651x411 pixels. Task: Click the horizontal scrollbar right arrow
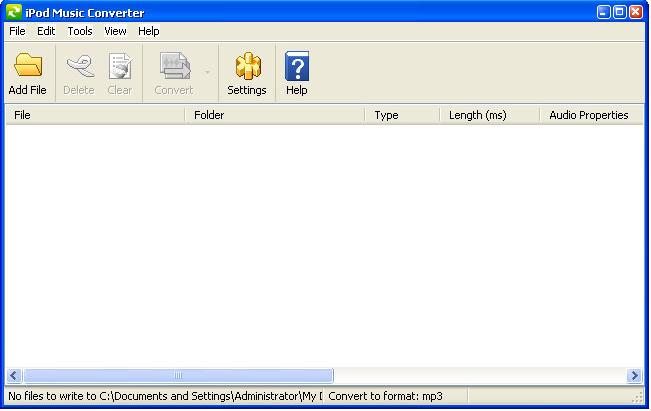tap(634, 376)
